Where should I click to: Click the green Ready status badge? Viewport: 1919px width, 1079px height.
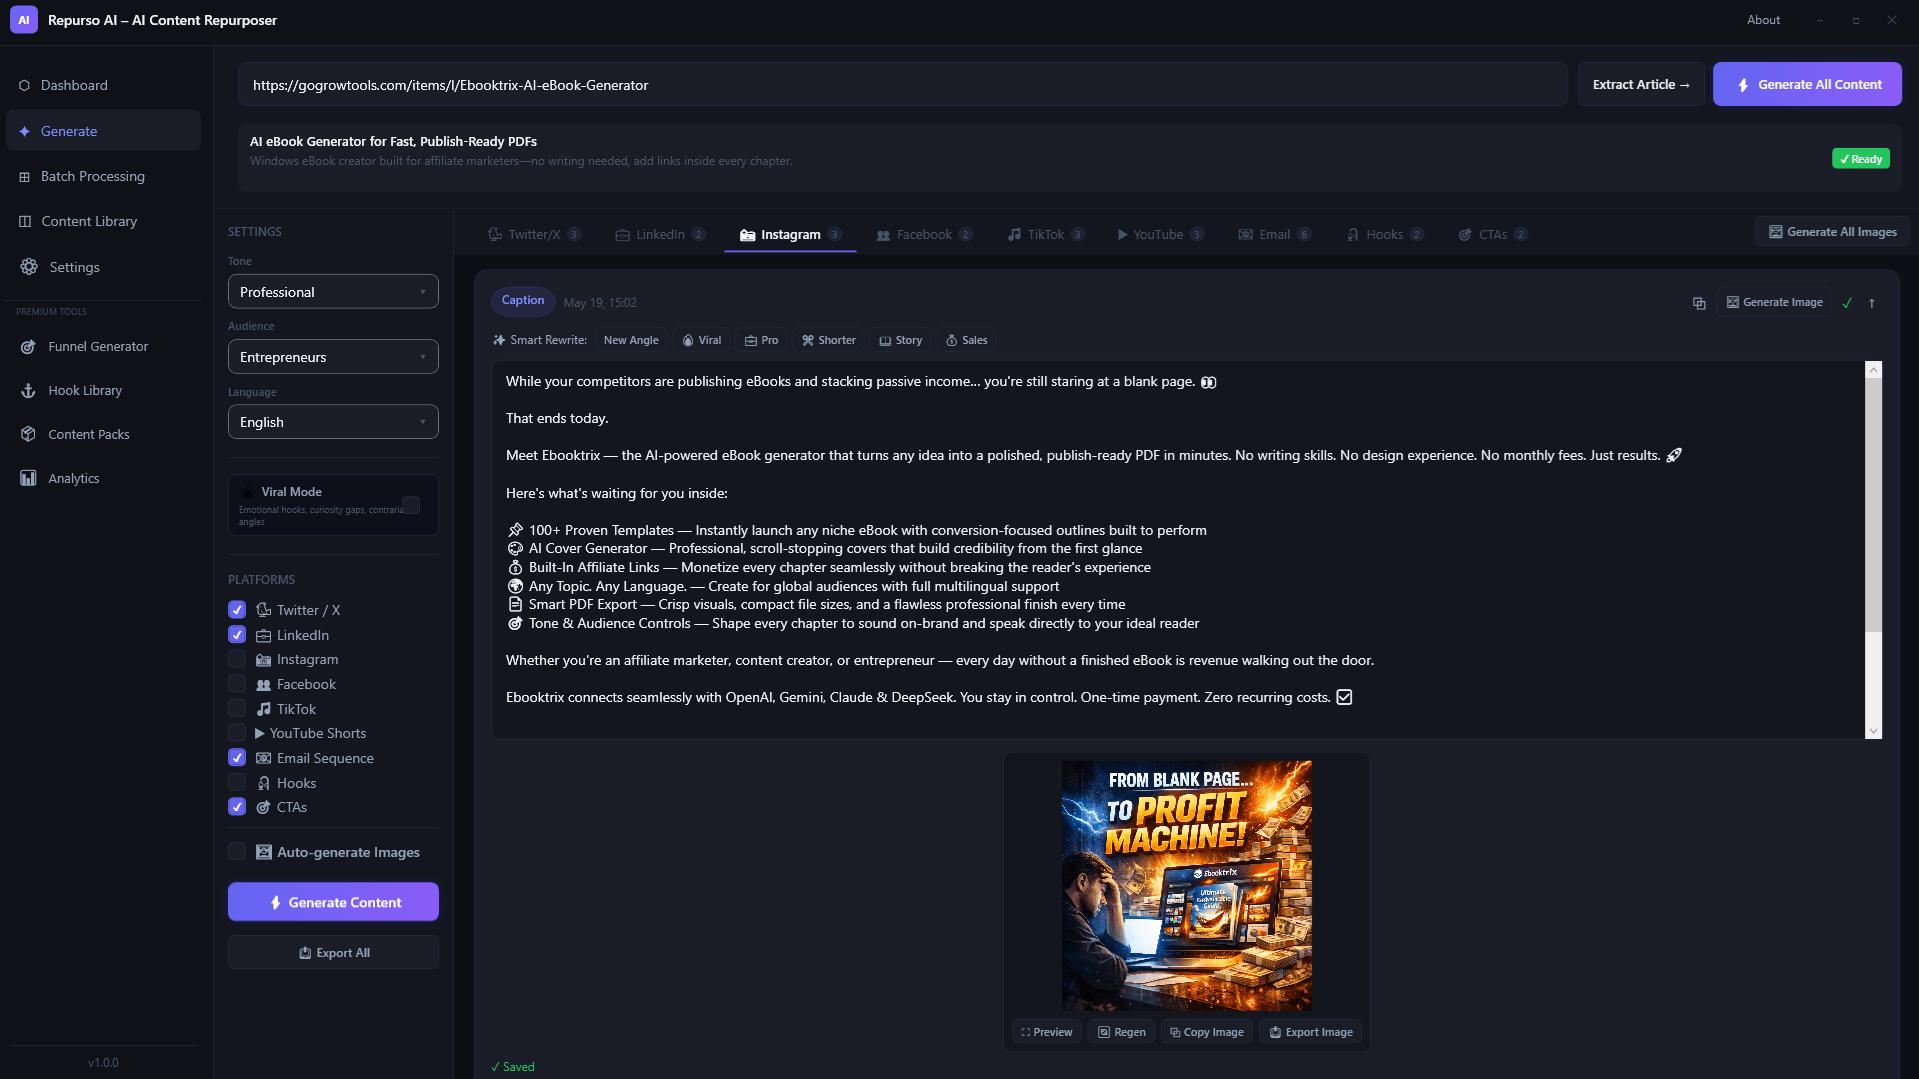1860,159
